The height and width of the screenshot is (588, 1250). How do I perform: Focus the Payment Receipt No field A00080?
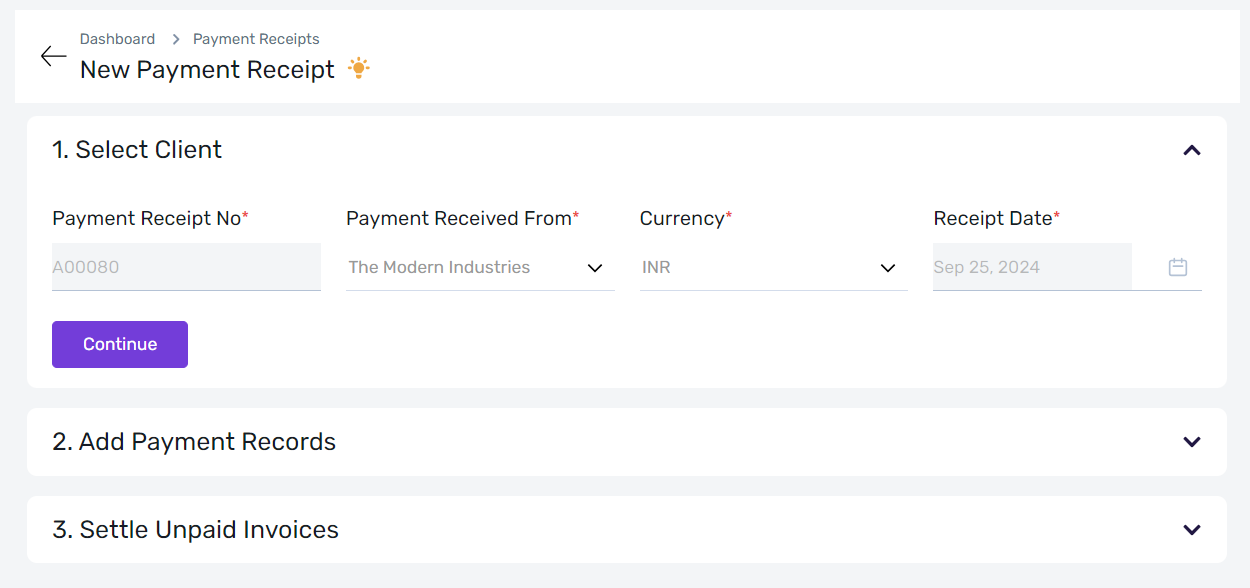click(x=186, y=267)
